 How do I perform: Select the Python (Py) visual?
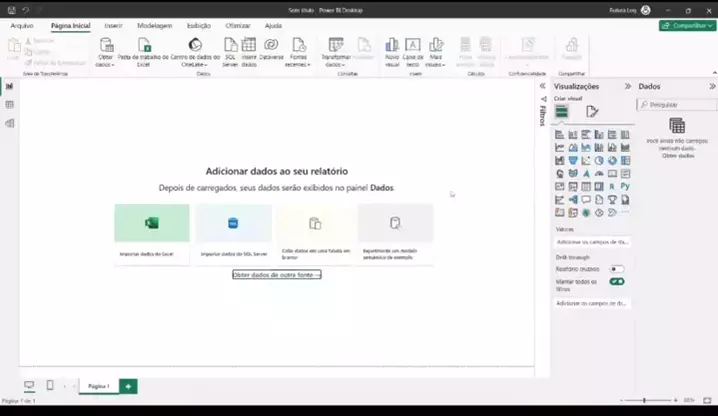point(626,186)
